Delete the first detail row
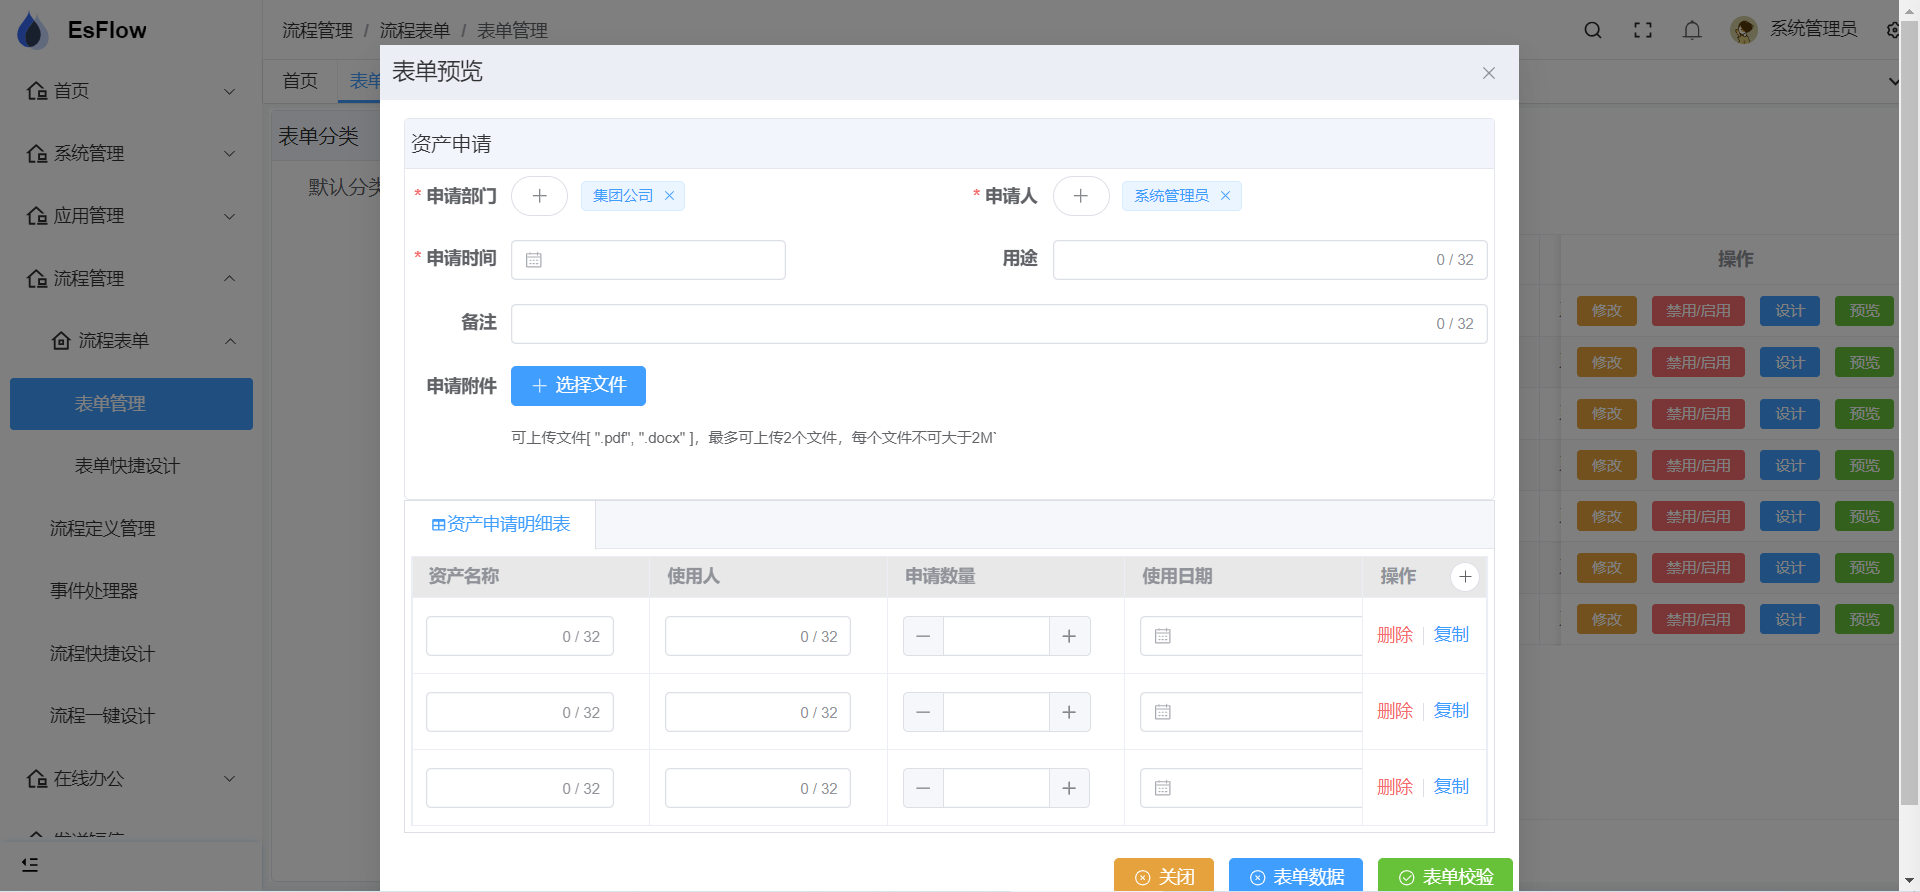1920x892 pixels. point(1395,635)
